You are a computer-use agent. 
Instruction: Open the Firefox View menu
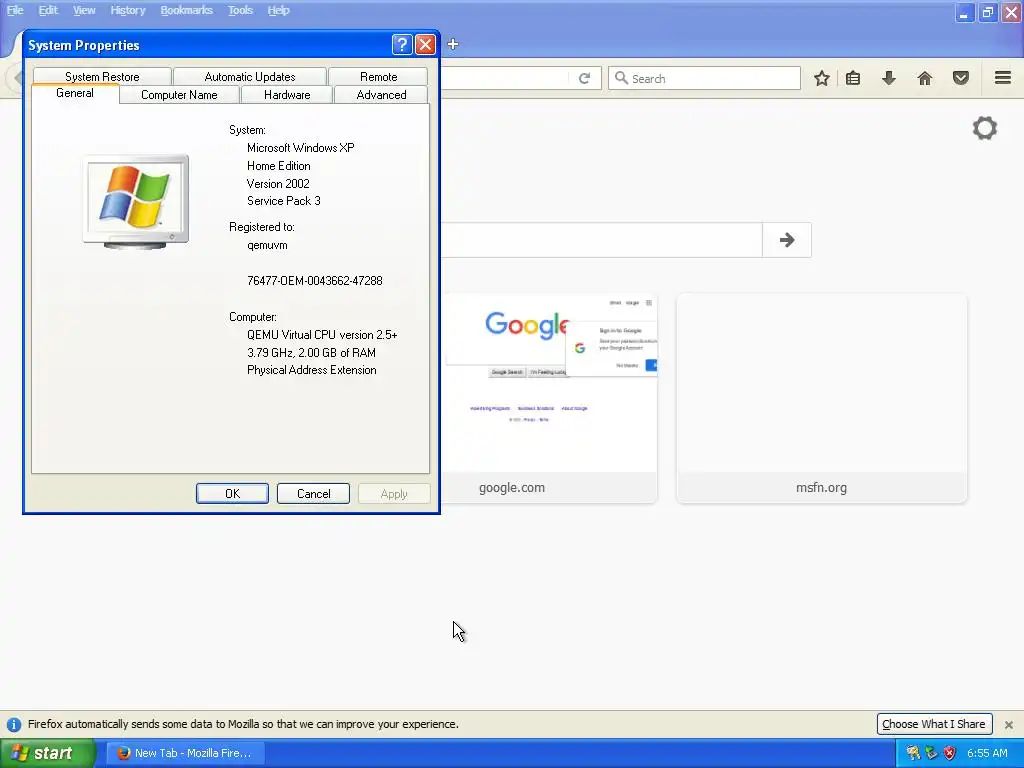[84, 10]
